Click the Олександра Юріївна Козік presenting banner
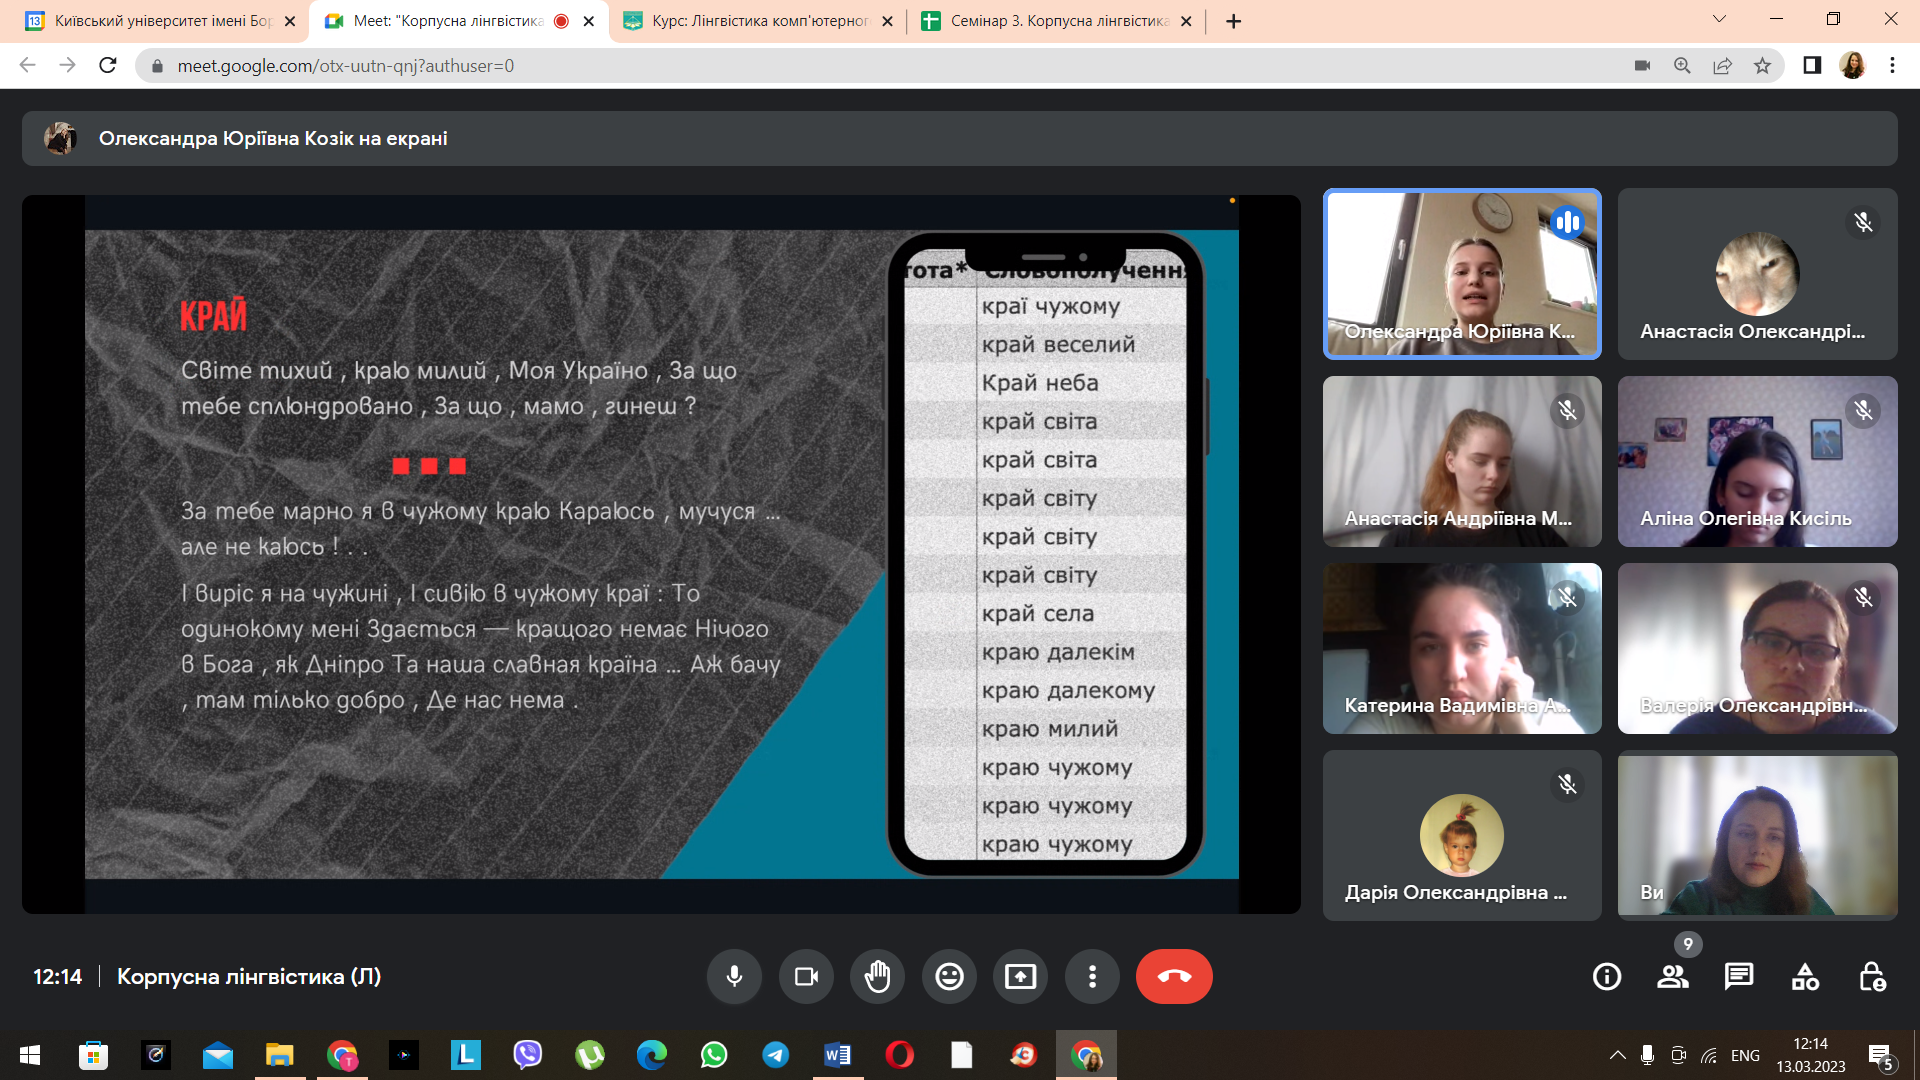 272,139
